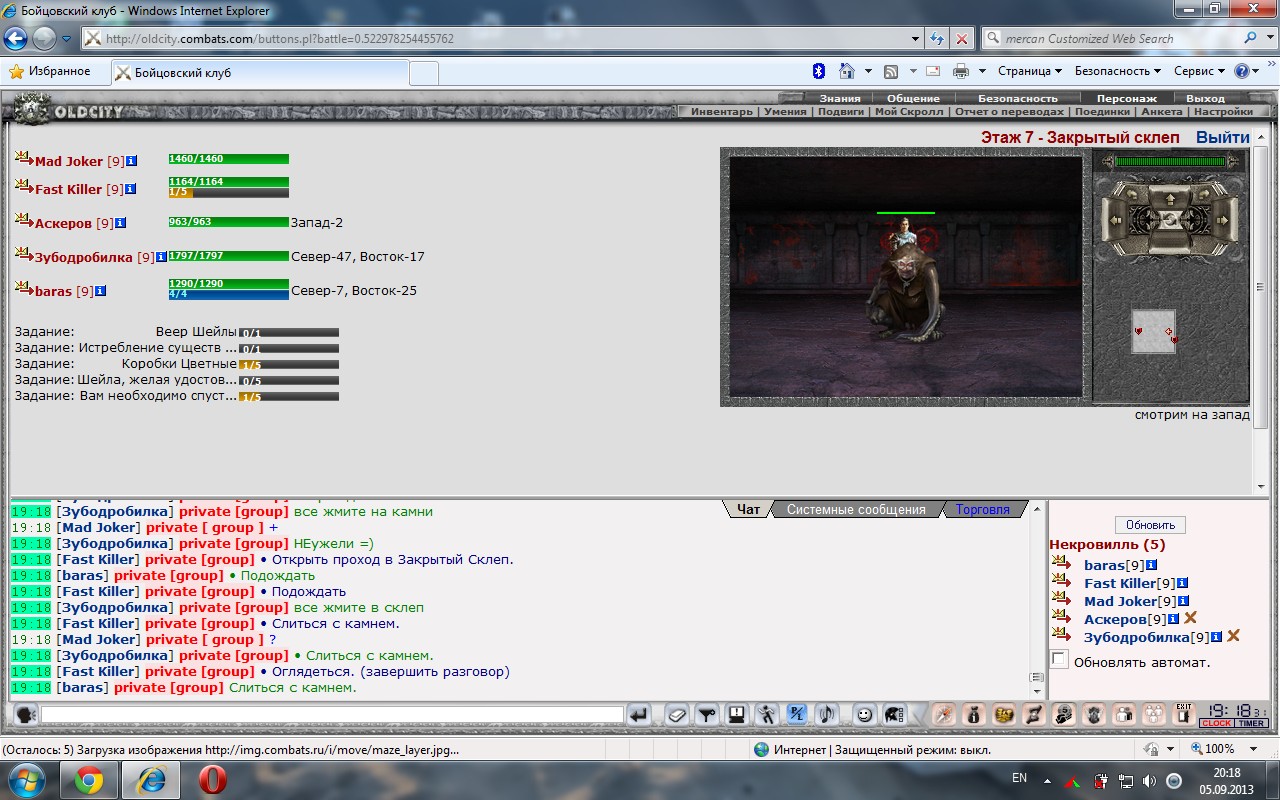Toggle the blue translit icon in chat bar

(797, 715)
